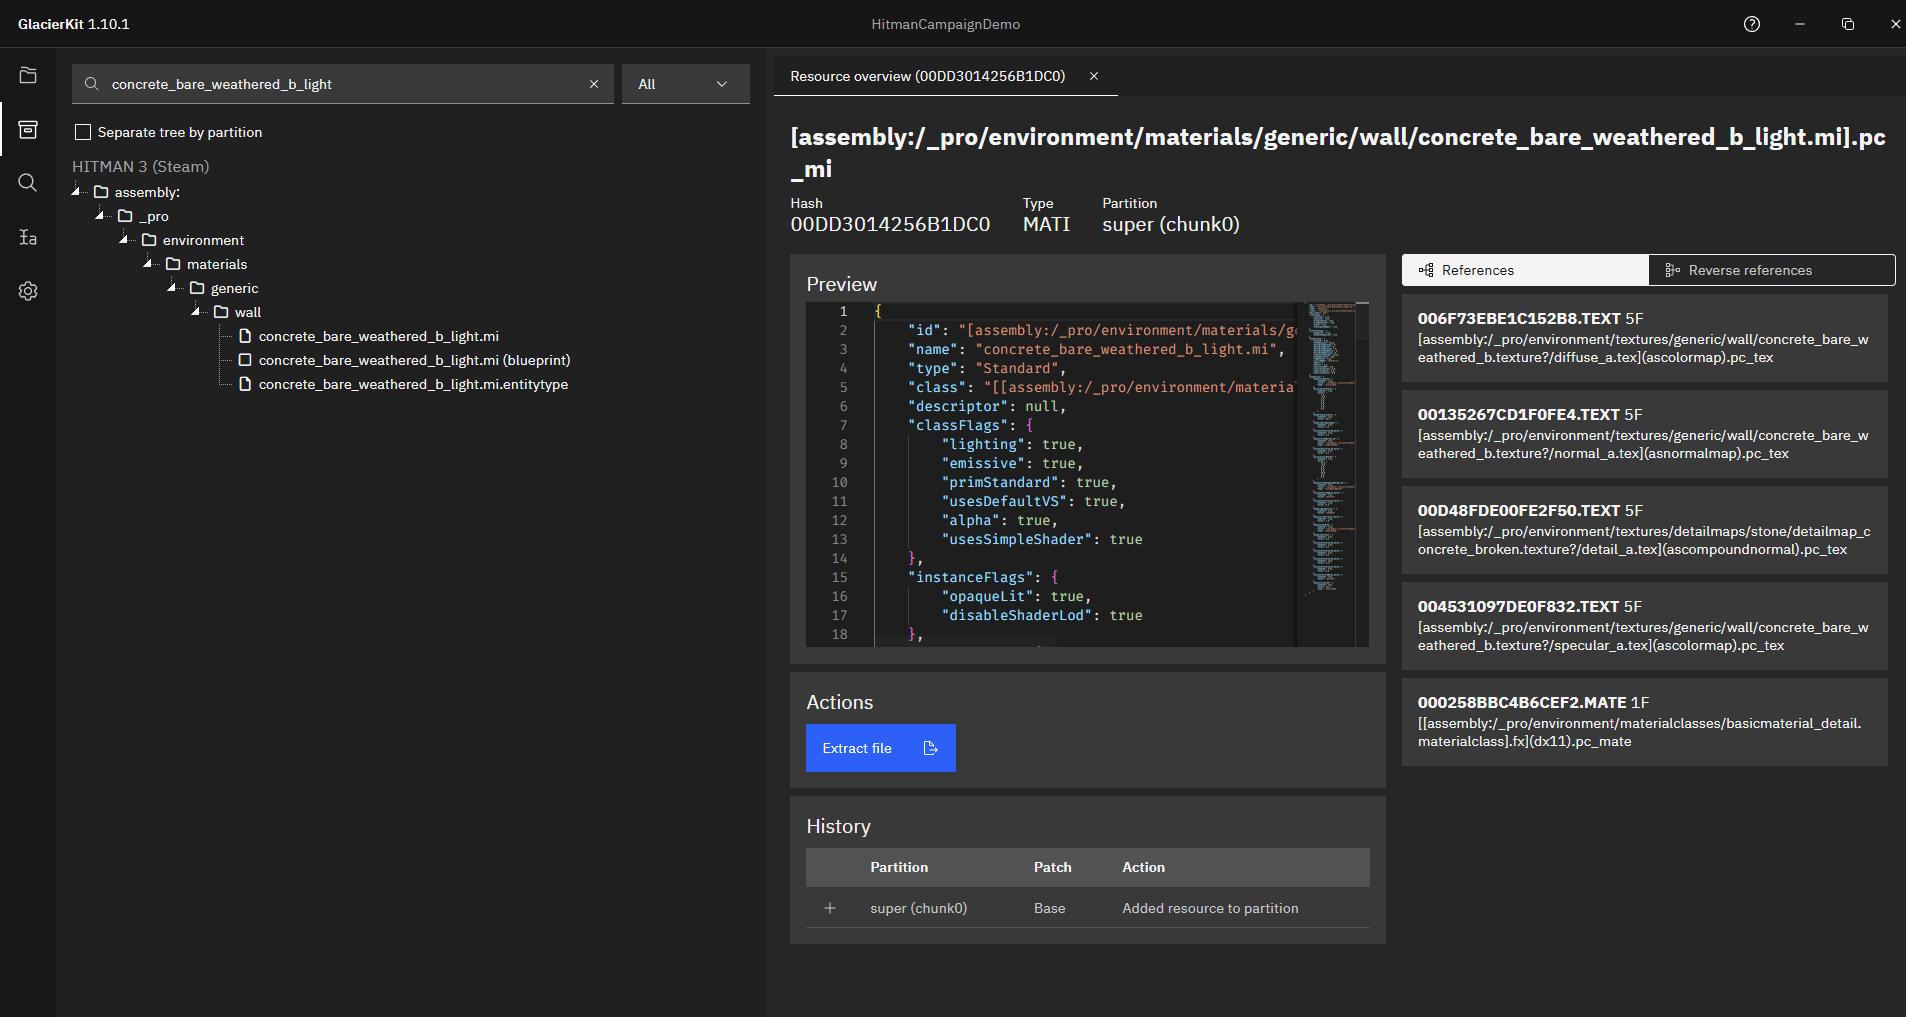Screen dimensions: 1906x1017
Task: Click the folder icon beside materials
Action: click(173, 264)
